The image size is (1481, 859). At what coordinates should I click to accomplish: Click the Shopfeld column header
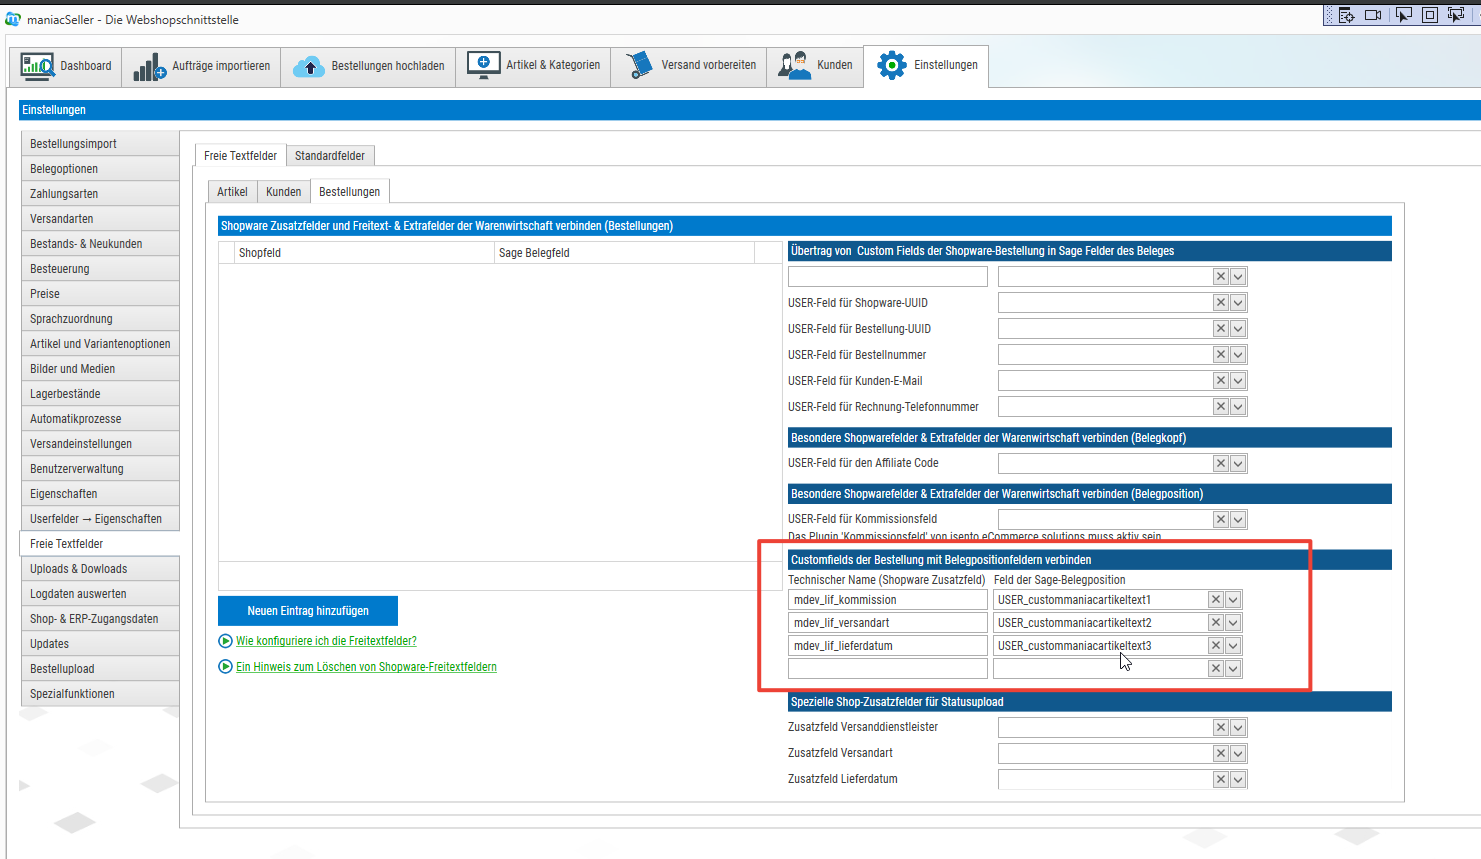click(365, 253)
